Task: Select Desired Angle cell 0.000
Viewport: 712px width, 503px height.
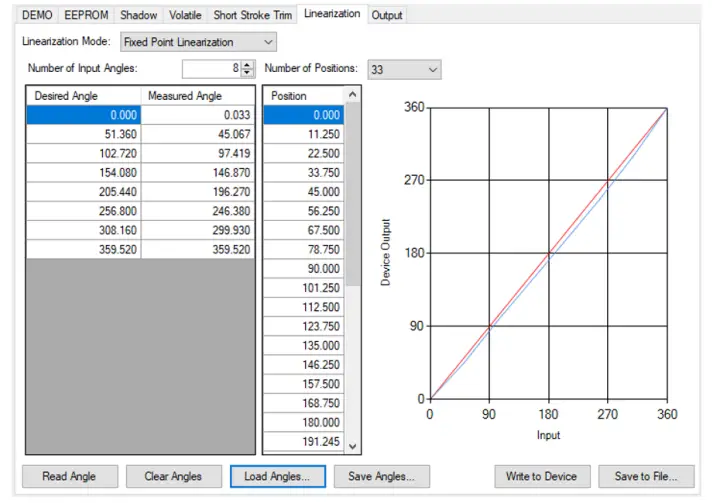Action: [x=84, y=115]
